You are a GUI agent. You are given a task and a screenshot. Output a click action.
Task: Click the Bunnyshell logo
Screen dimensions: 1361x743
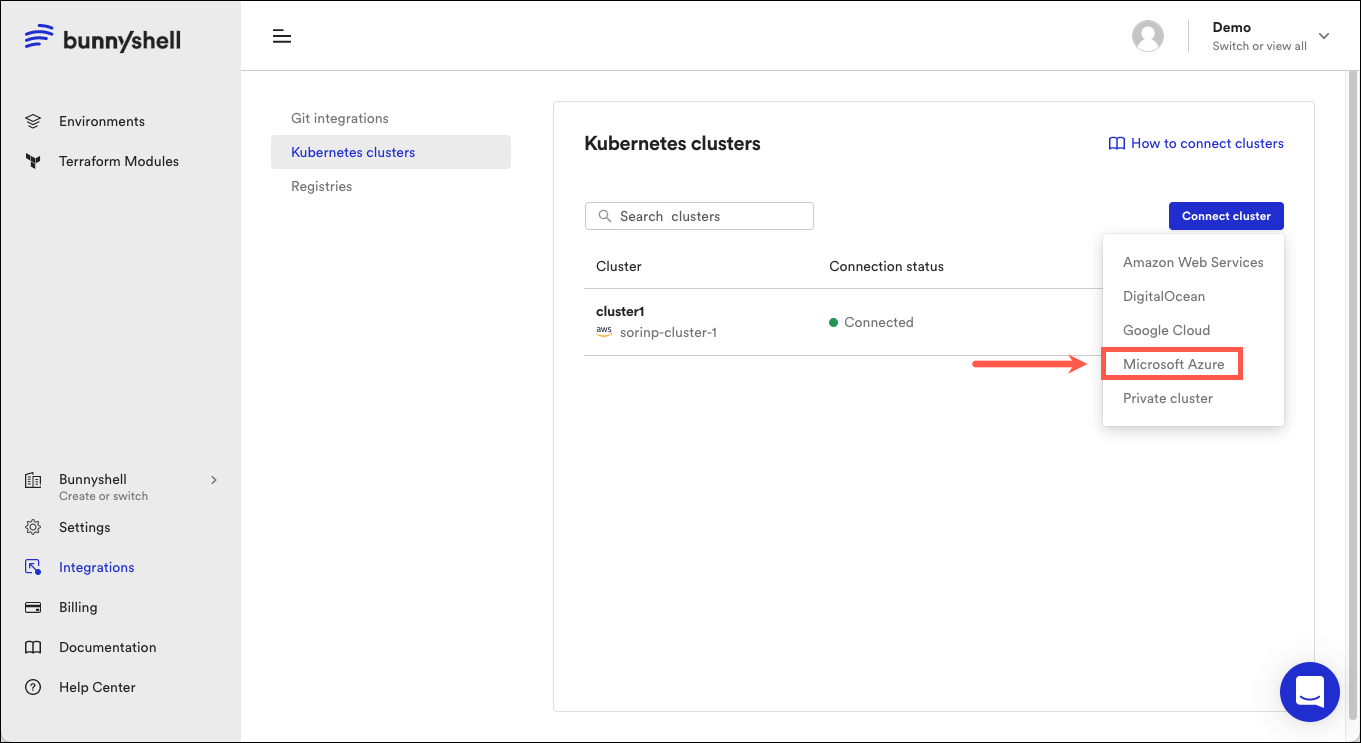click(103, 38)
